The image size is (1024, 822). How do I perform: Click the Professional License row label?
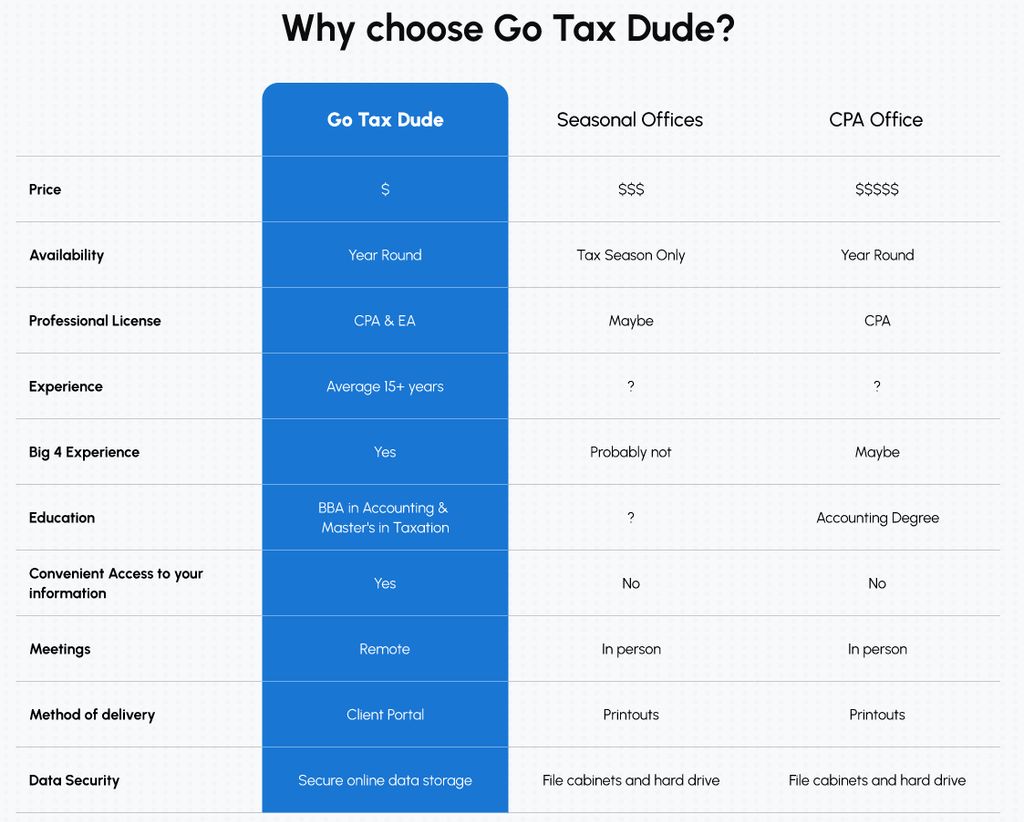coord(95,321)
